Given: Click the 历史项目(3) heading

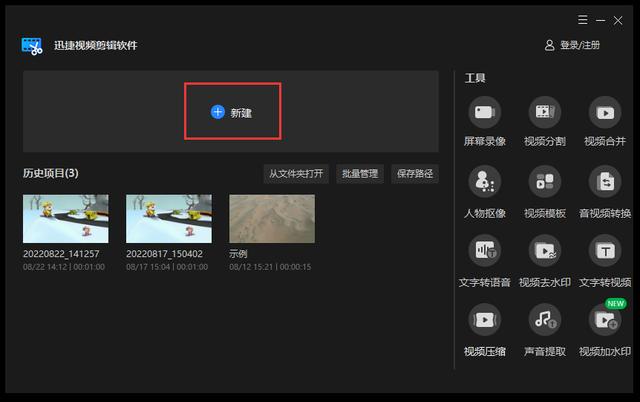Looking at the screenshot, I should 51,173.
